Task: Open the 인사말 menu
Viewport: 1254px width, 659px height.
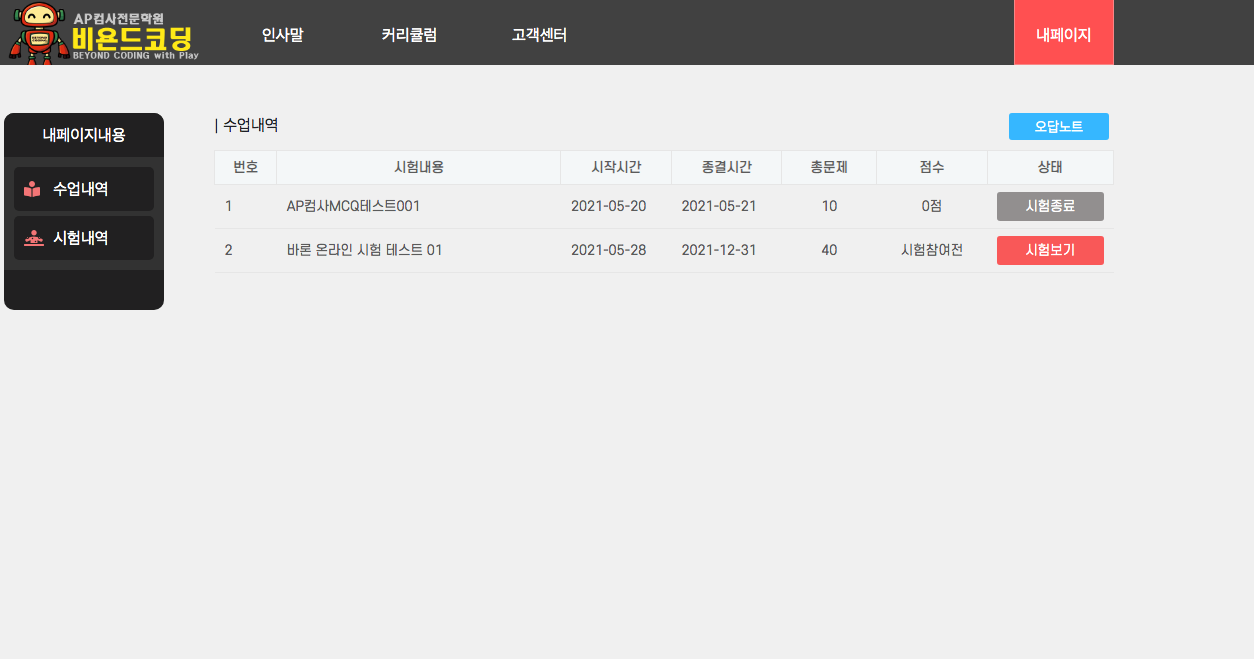Action: (282, 34)
